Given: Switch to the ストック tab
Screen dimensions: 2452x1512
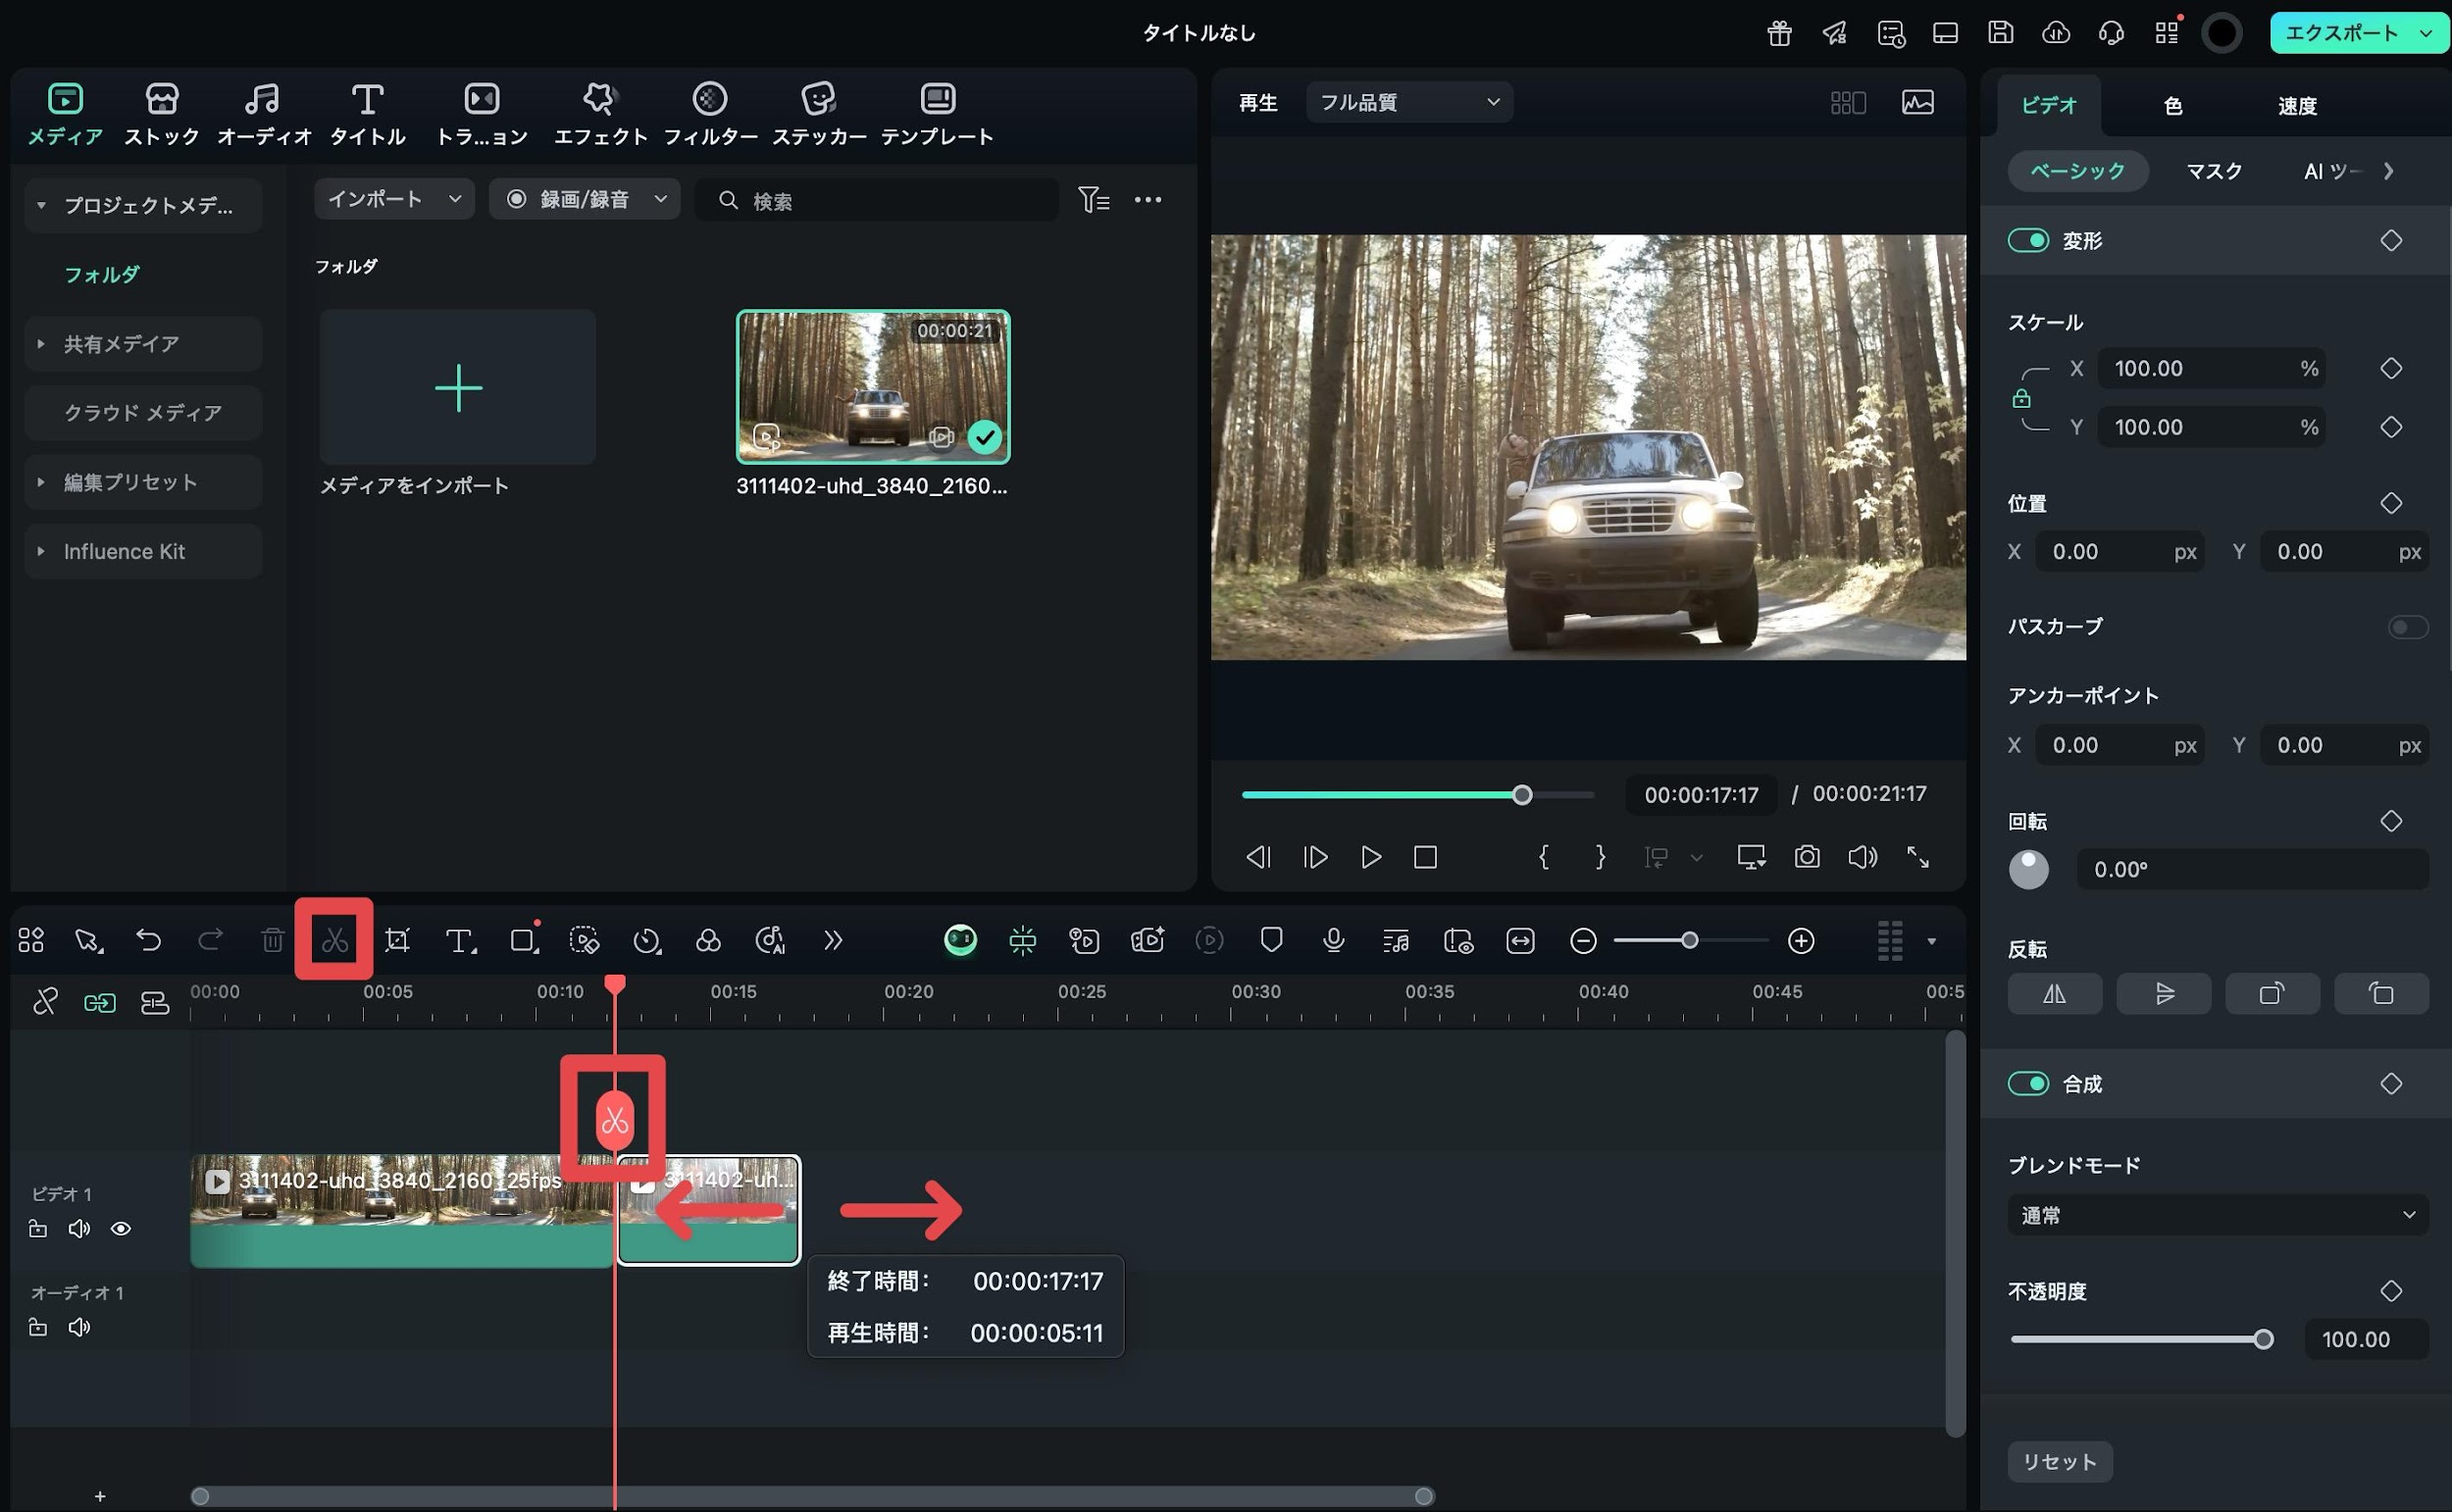Looking at the screenshot, I should click(162, 115).
